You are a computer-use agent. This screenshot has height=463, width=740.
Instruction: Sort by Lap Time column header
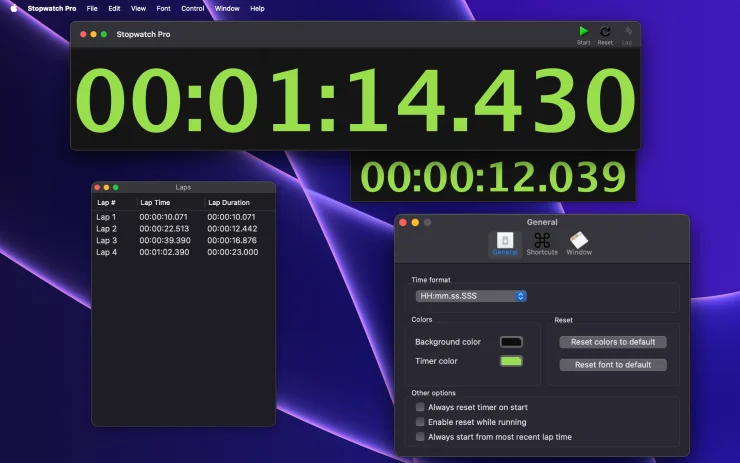(x=155, y=202)
